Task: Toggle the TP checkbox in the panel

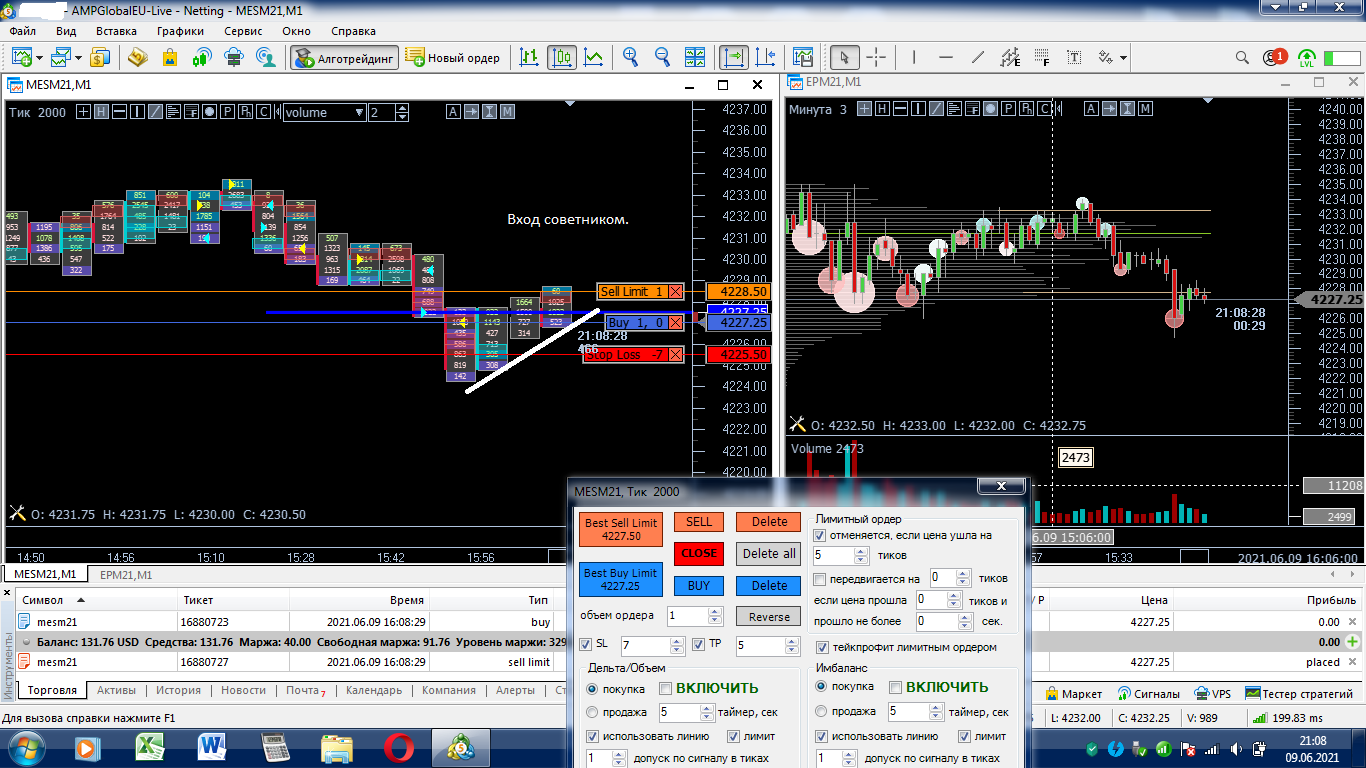Action: pyautogui.click(x=700, y=645)
